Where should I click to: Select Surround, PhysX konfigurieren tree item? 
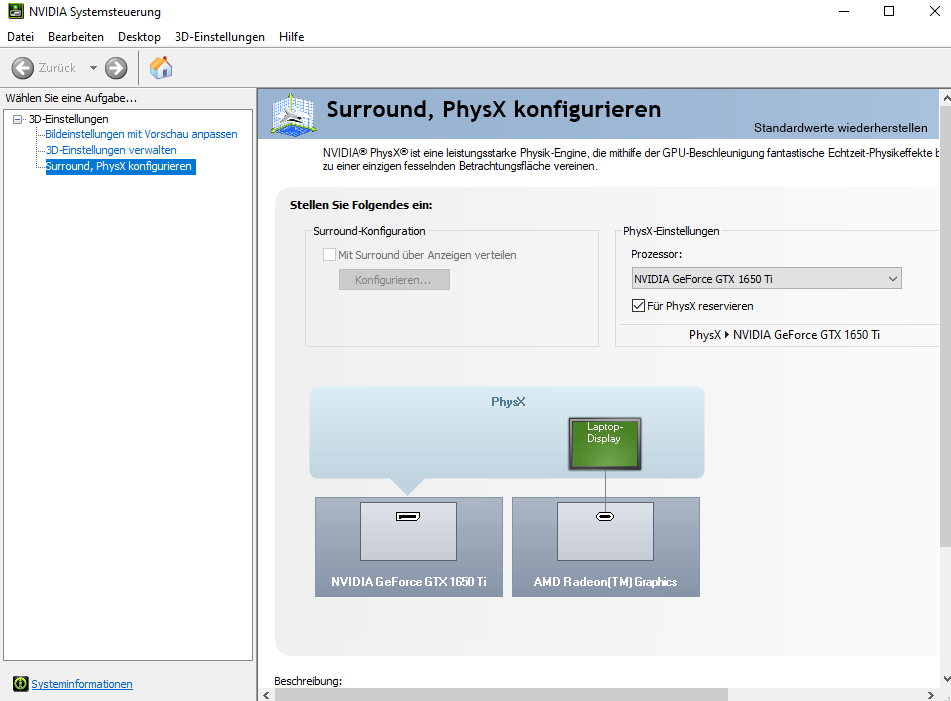pos(120,166)
